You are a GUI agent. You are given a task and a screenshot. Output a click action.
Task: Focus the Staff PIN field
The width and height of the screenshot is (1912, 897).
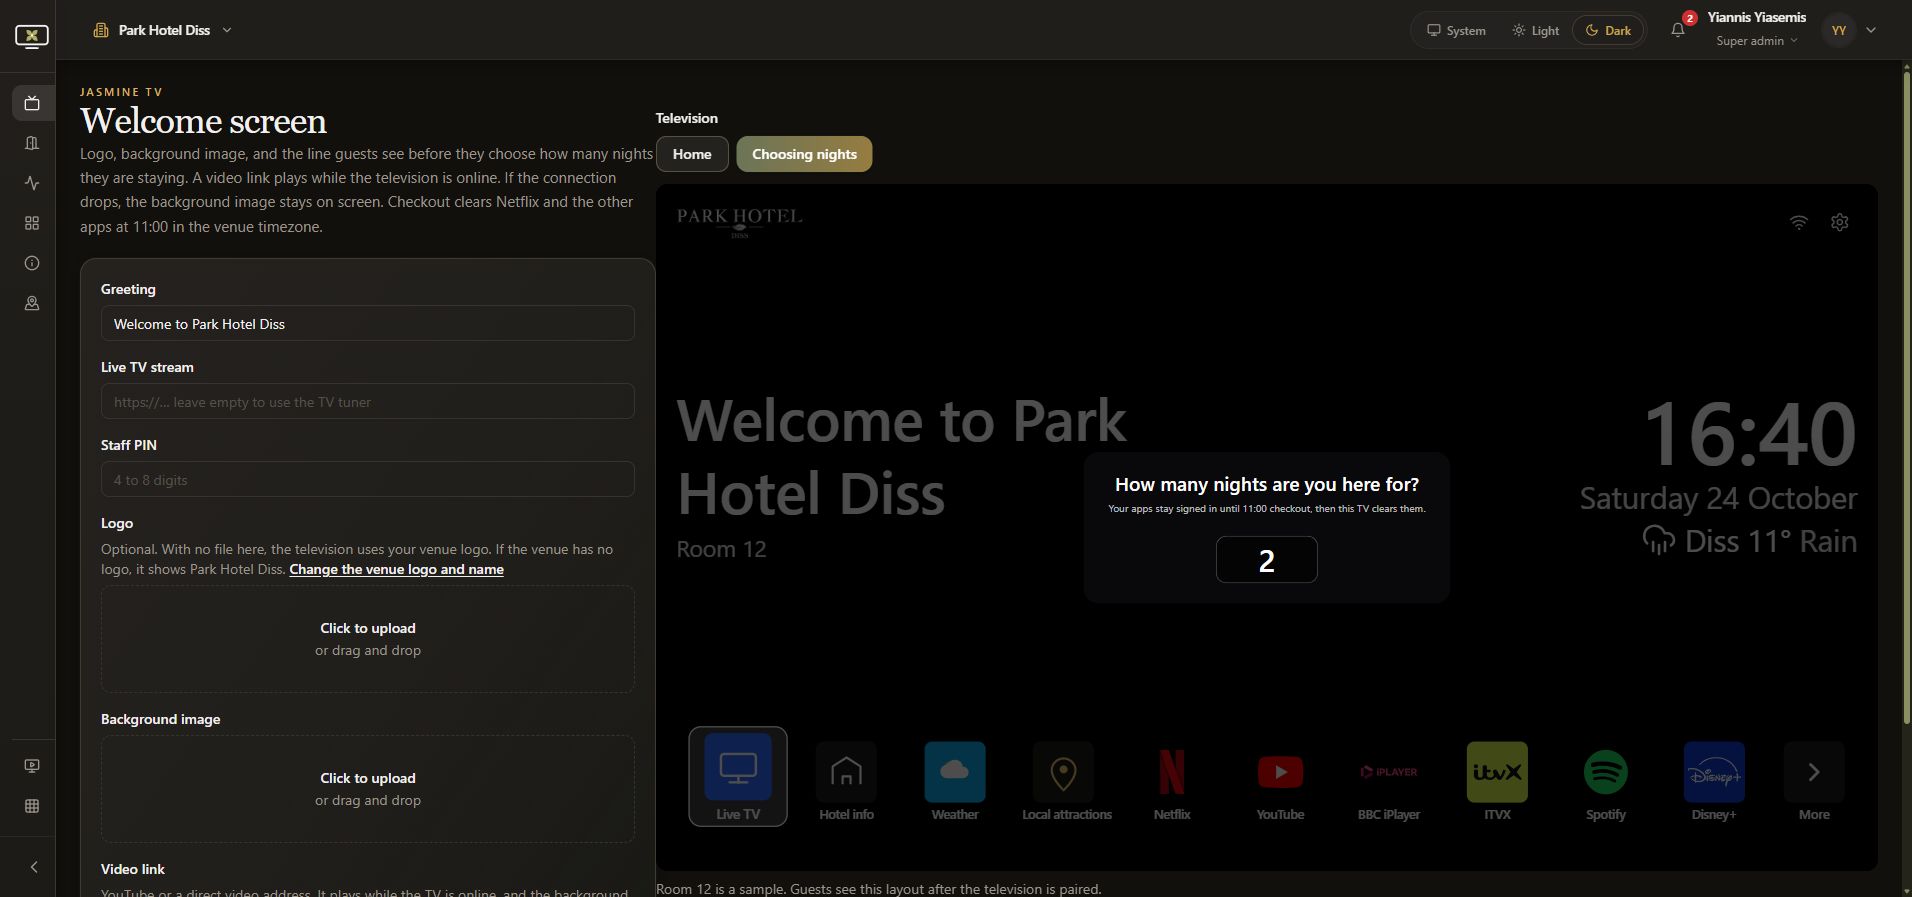(x=368, y=479)
